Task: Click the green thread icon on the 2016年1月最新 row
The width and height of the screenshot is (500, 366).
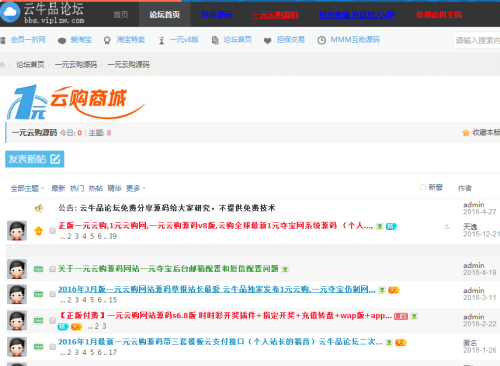Action: click(39, 347)
